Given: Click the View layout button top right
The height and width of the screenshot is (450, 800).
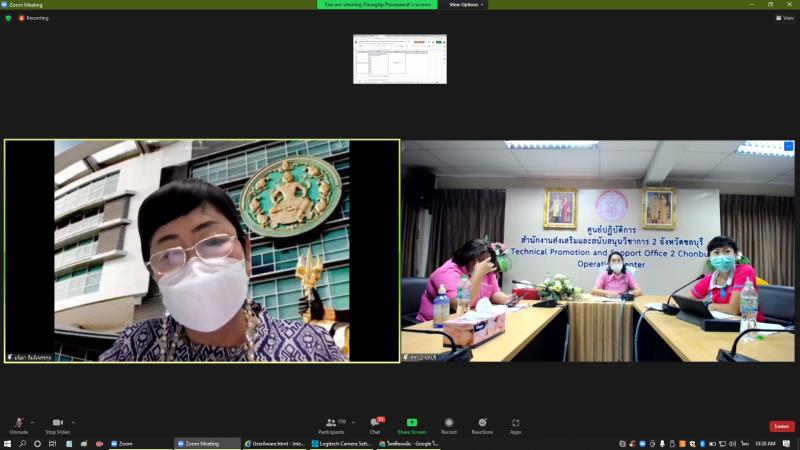Looking at the screenshot, I should (x=785, y=18).
